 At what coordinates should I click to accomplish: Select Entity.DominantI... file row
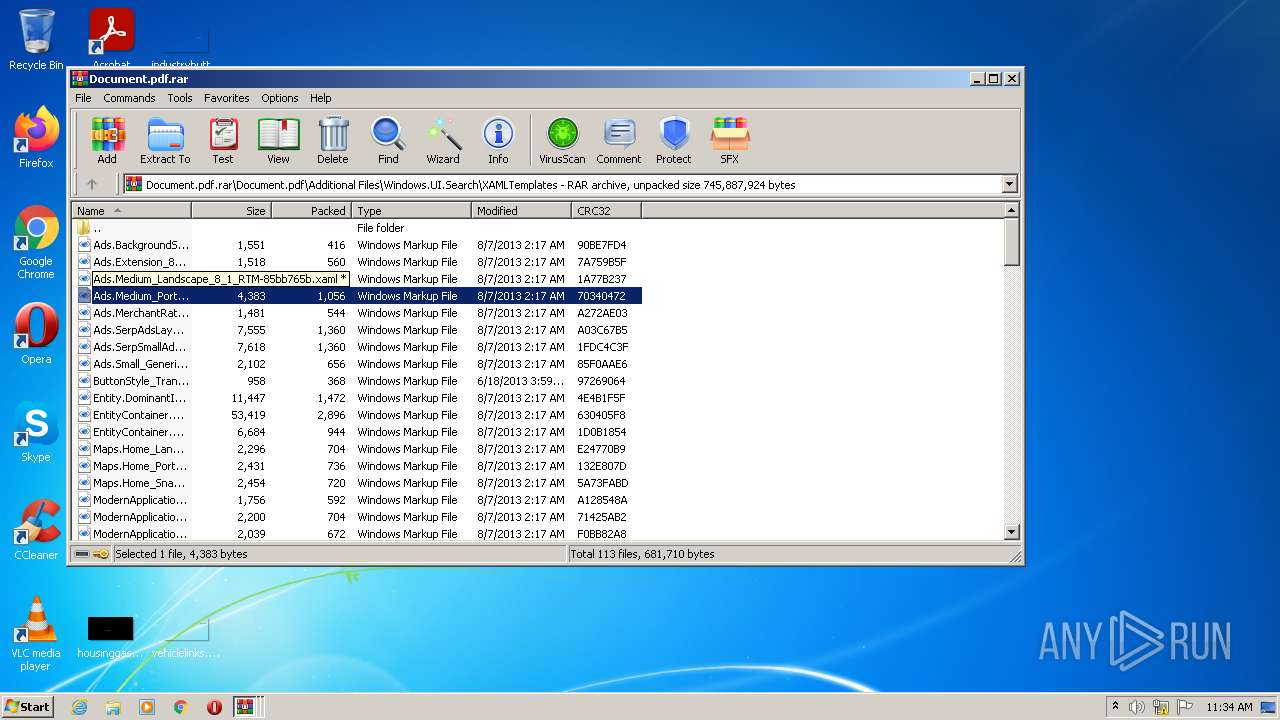click(x=357, y=398)
